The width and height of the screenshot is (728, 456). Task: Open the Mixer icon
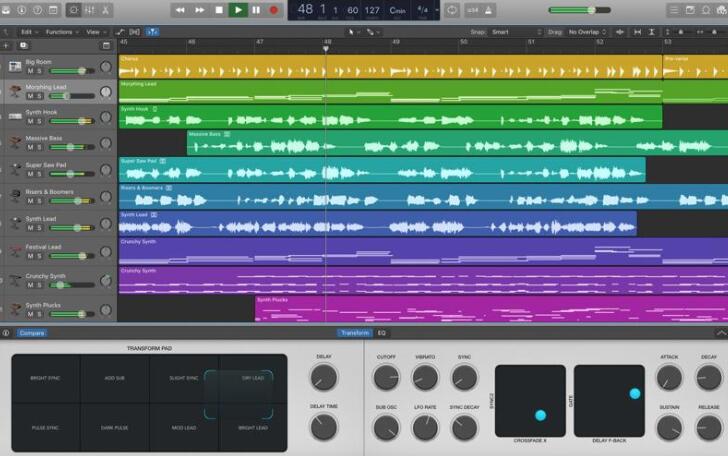coord(90,10)
